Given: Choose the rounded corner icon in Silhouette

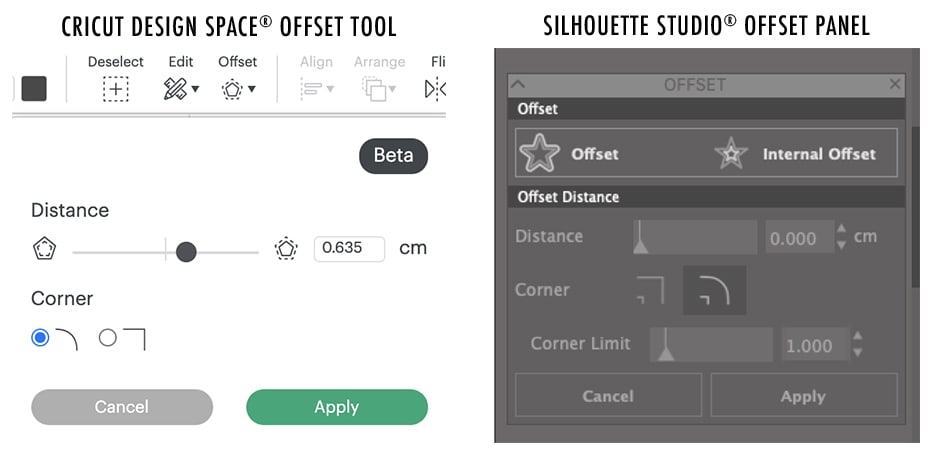Looking at the screenshot, I should [714, 291].
